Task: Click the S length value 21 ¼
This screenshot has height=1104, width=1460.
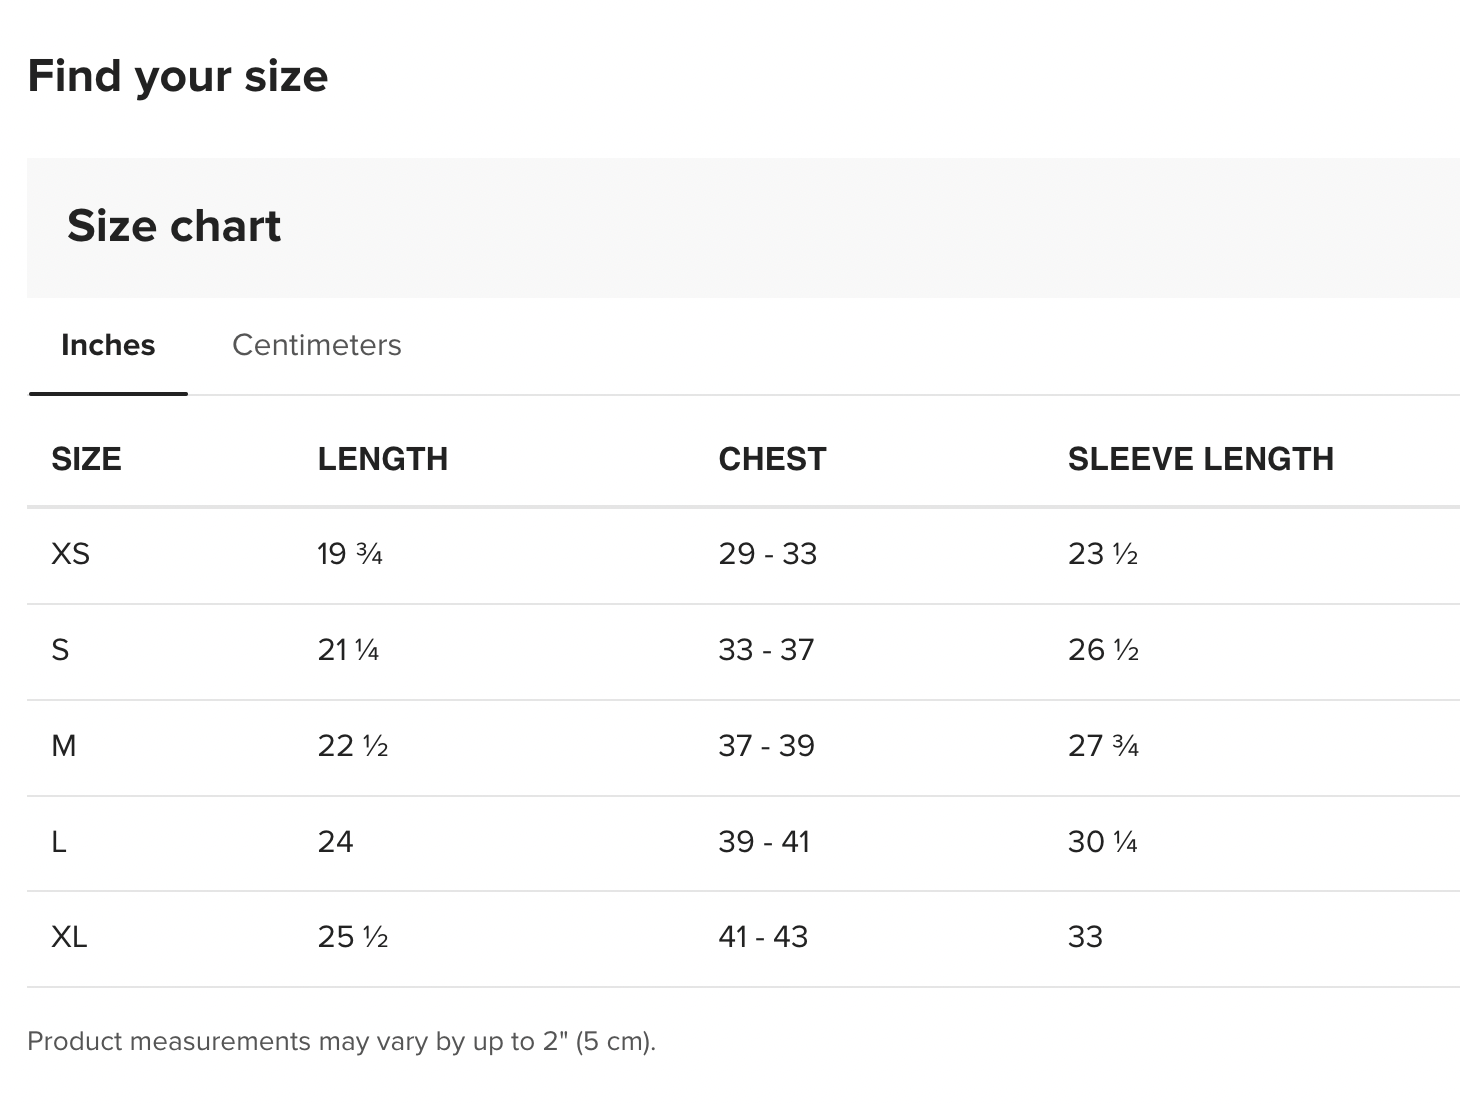Action: coord(348,650)
